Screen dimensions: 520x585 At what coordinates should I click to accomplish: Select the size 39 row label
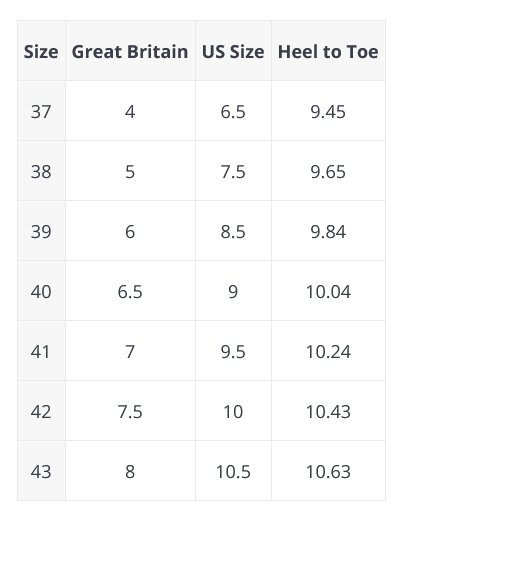[41, 231]
